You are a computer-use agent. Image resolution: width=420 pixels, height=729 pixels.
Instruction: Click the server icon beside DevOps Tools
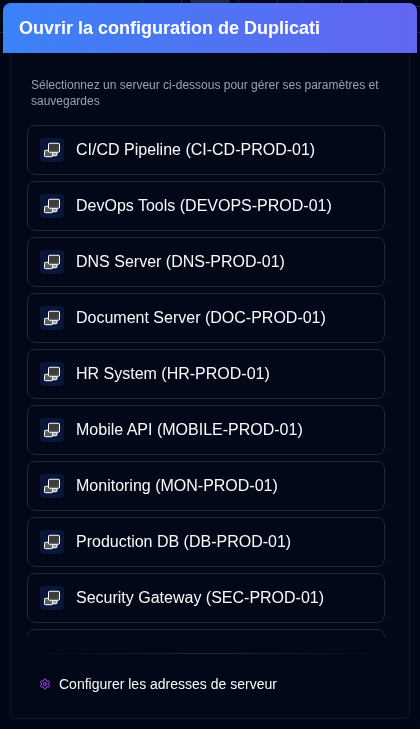click(52, 206)
